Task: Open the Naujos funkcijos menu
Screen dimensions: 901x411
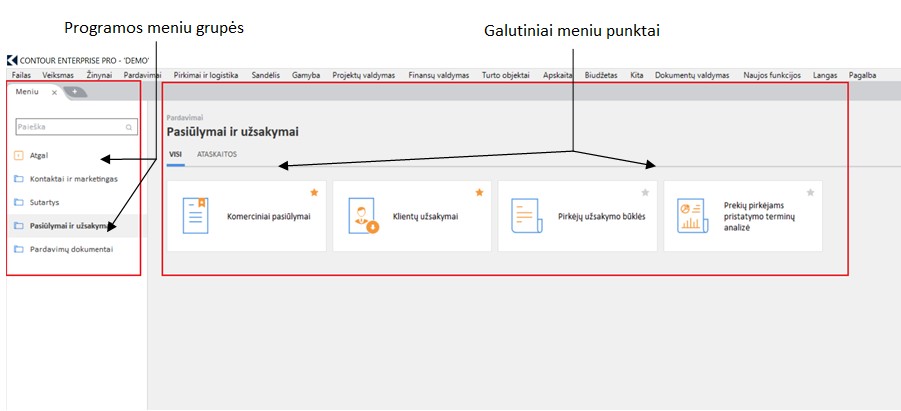Action: (772, 75)
